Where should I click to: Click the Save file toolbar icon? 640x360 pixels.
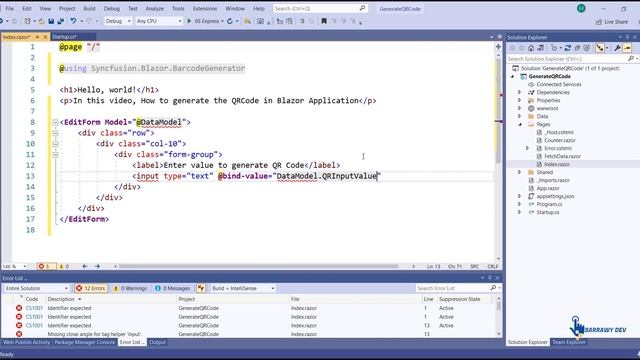(x=51, y=21)
